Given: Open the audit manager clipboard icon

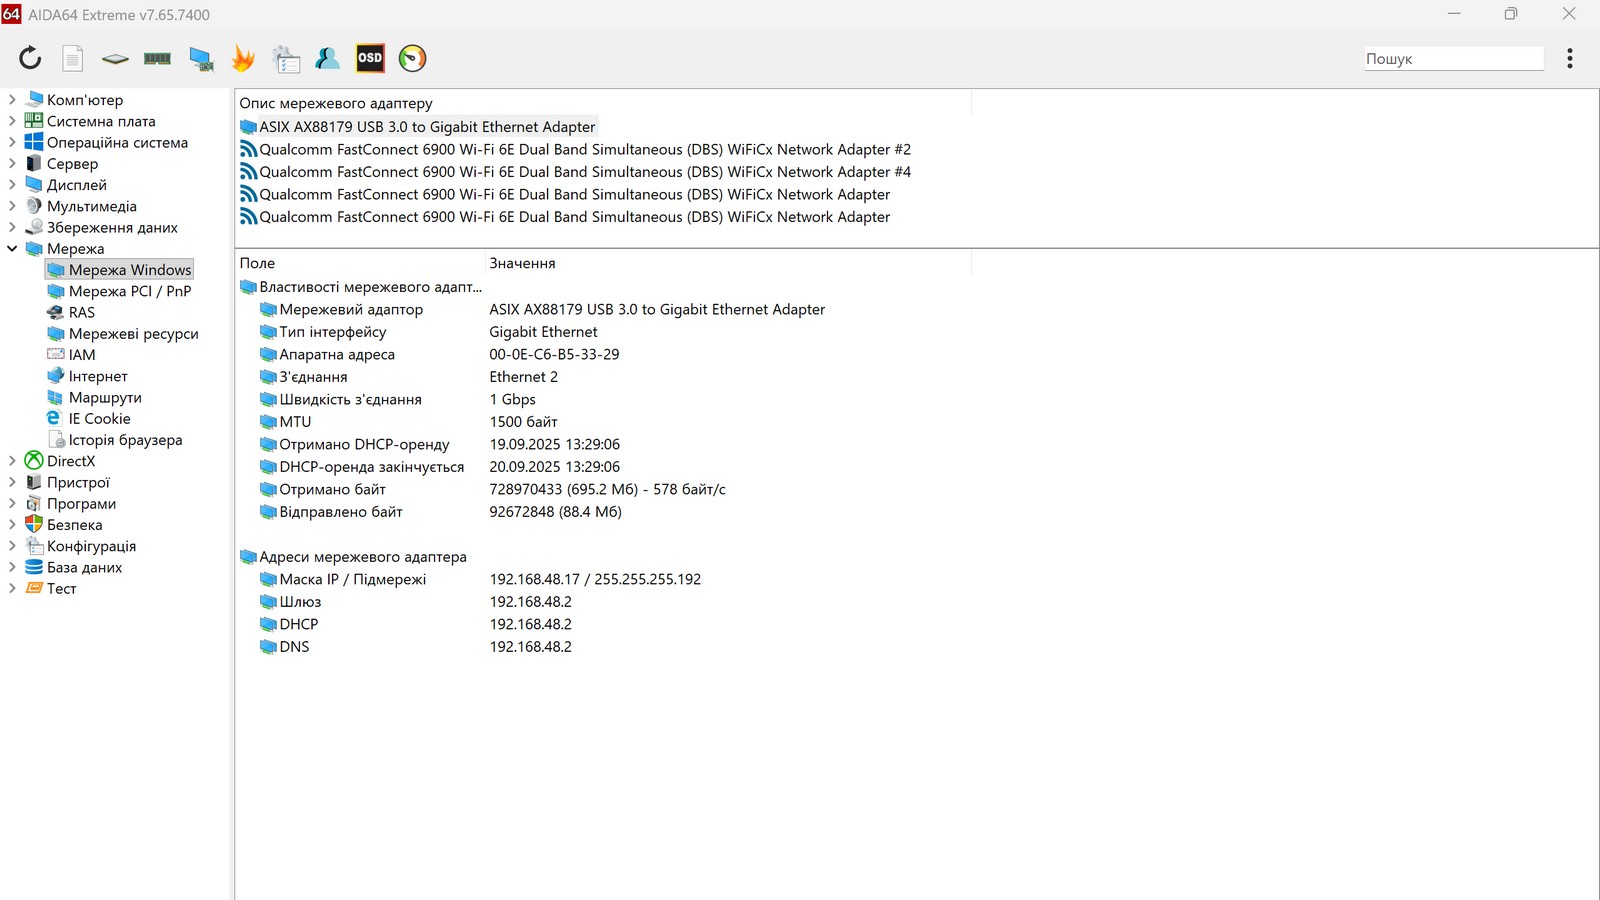Looking at the screenshot, I should click(x=286, y=59).
